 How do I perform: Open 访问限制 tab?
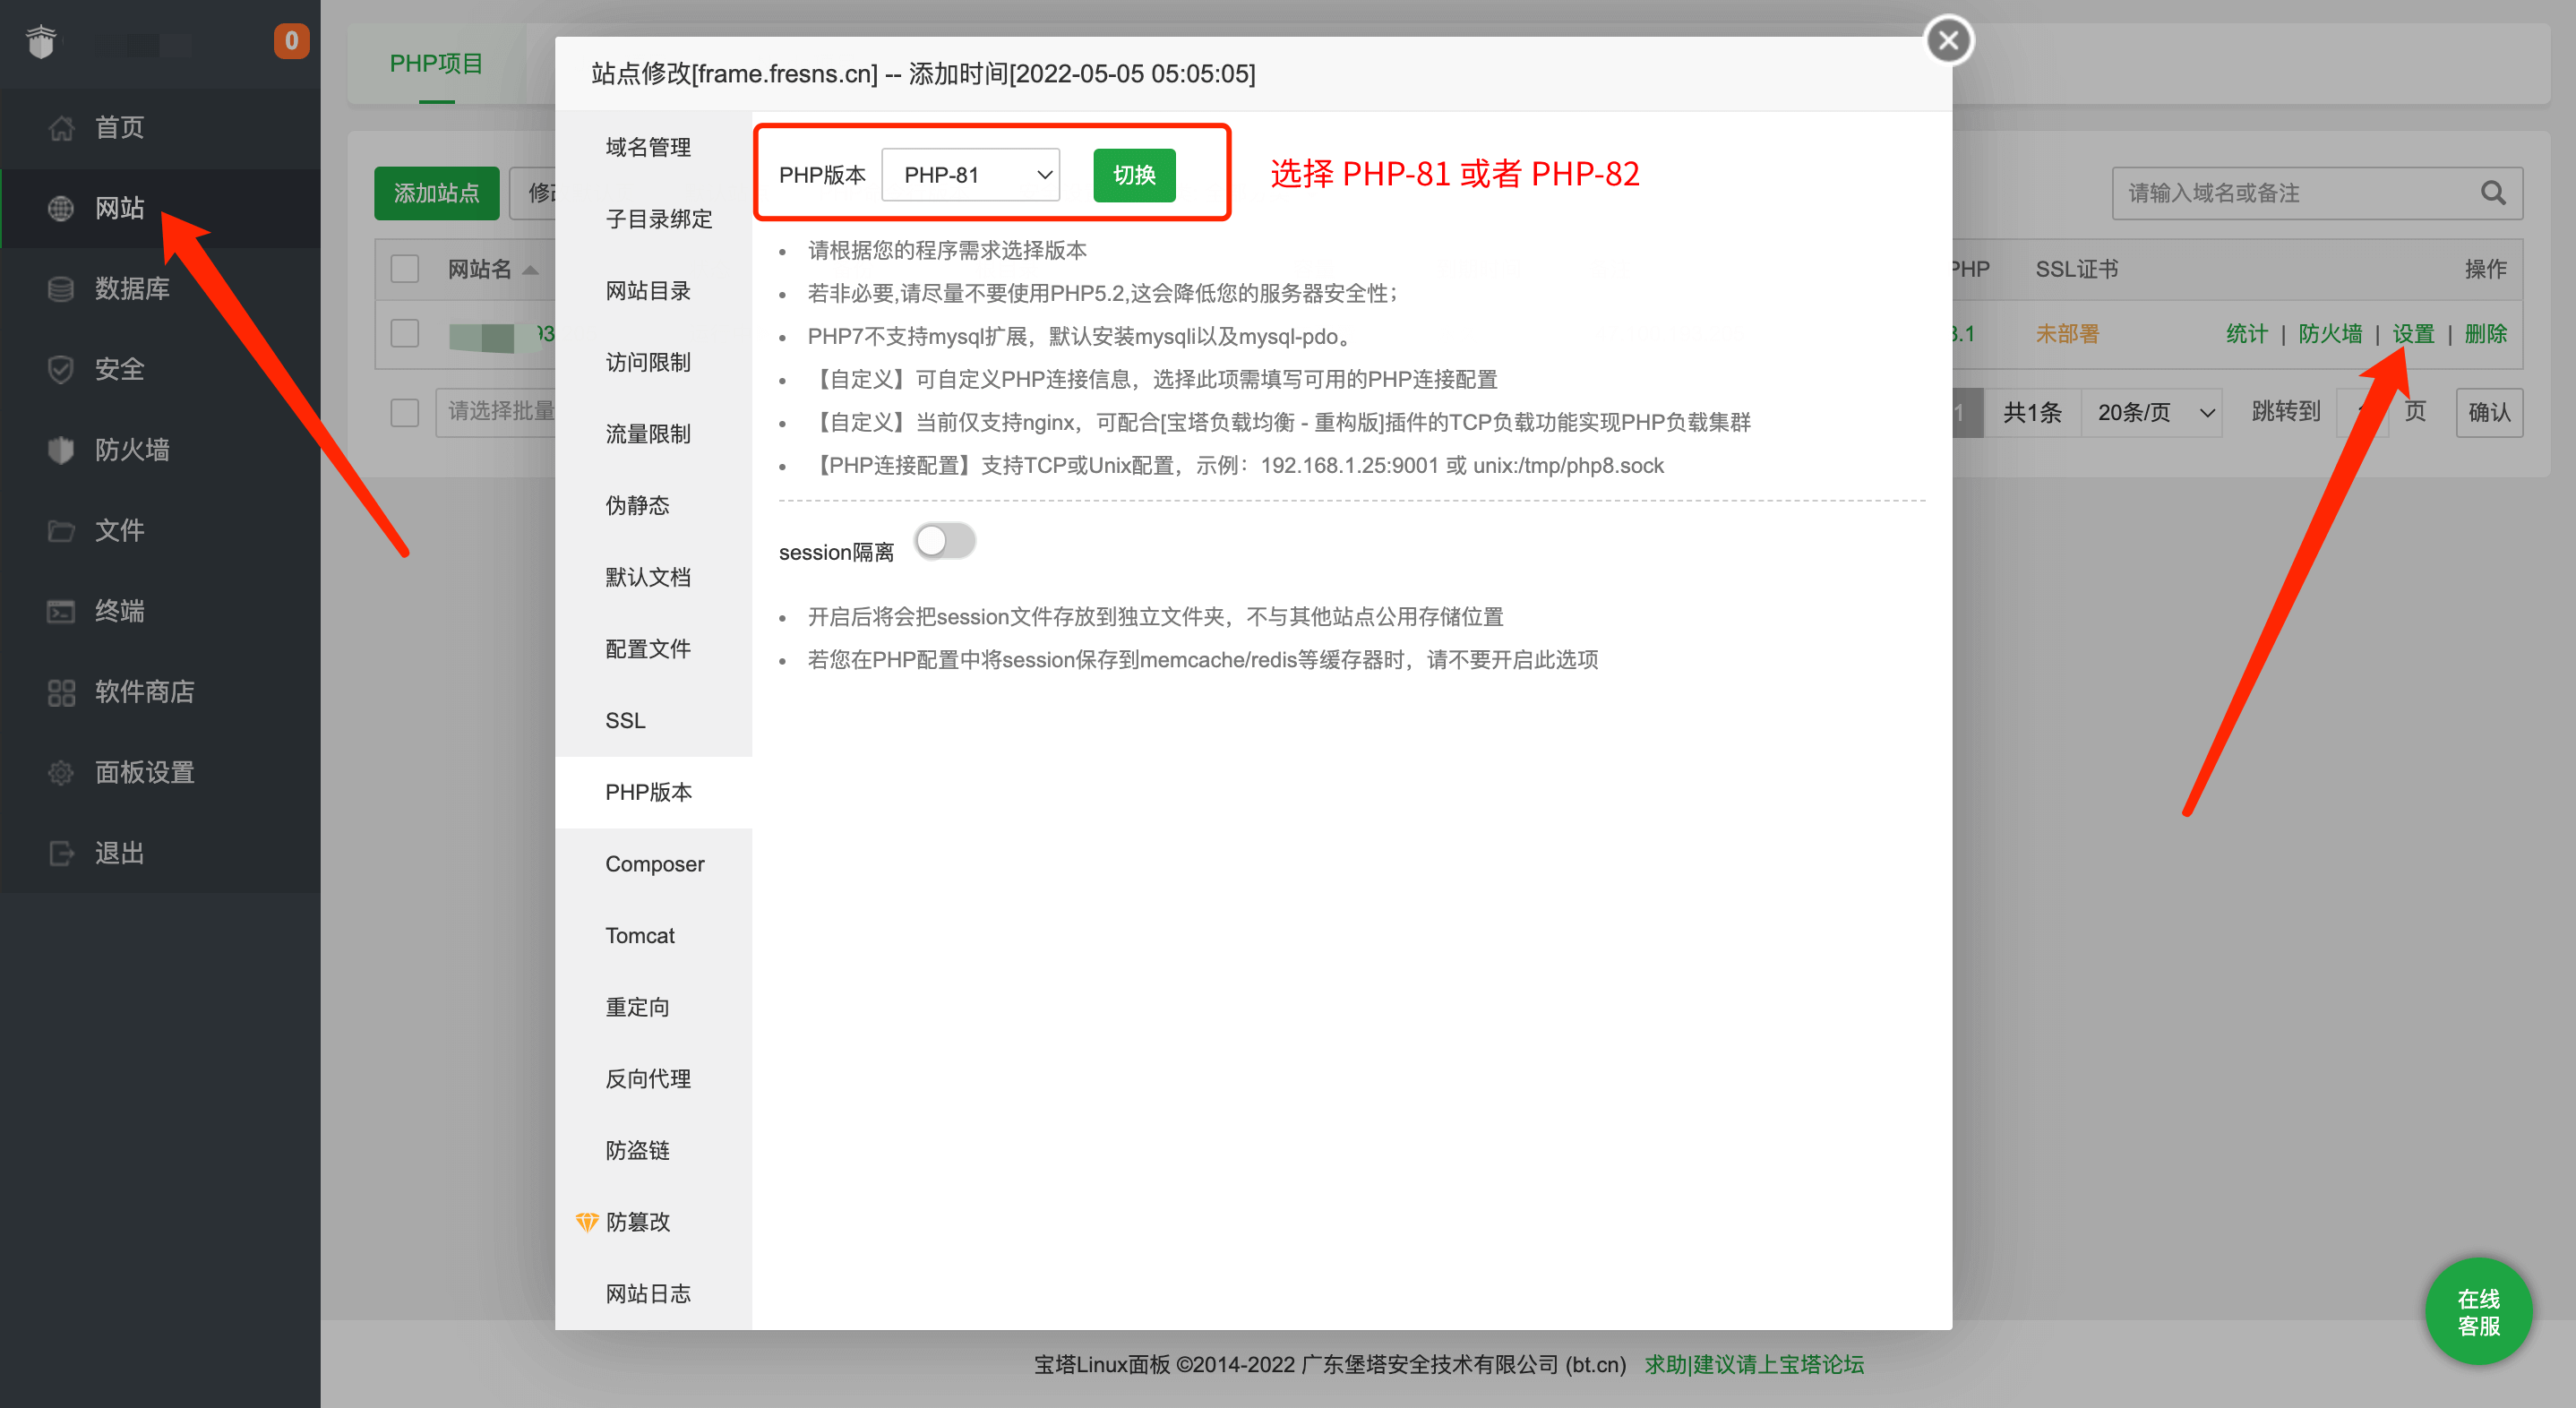click(x=653, y=362)
